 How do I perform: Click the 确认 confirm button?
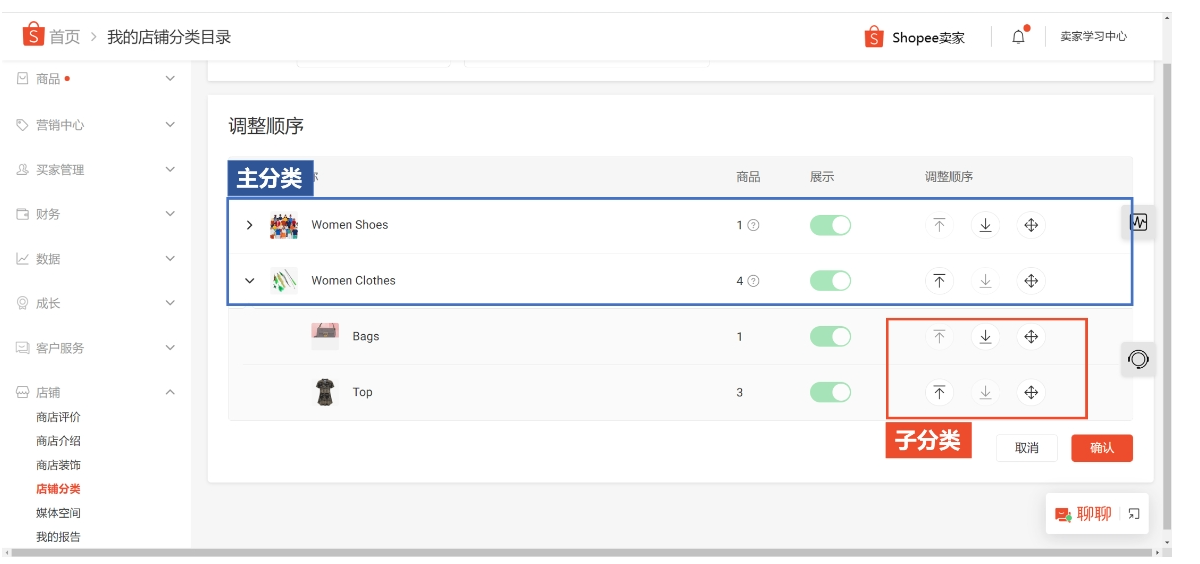[x=1101, y=448]
